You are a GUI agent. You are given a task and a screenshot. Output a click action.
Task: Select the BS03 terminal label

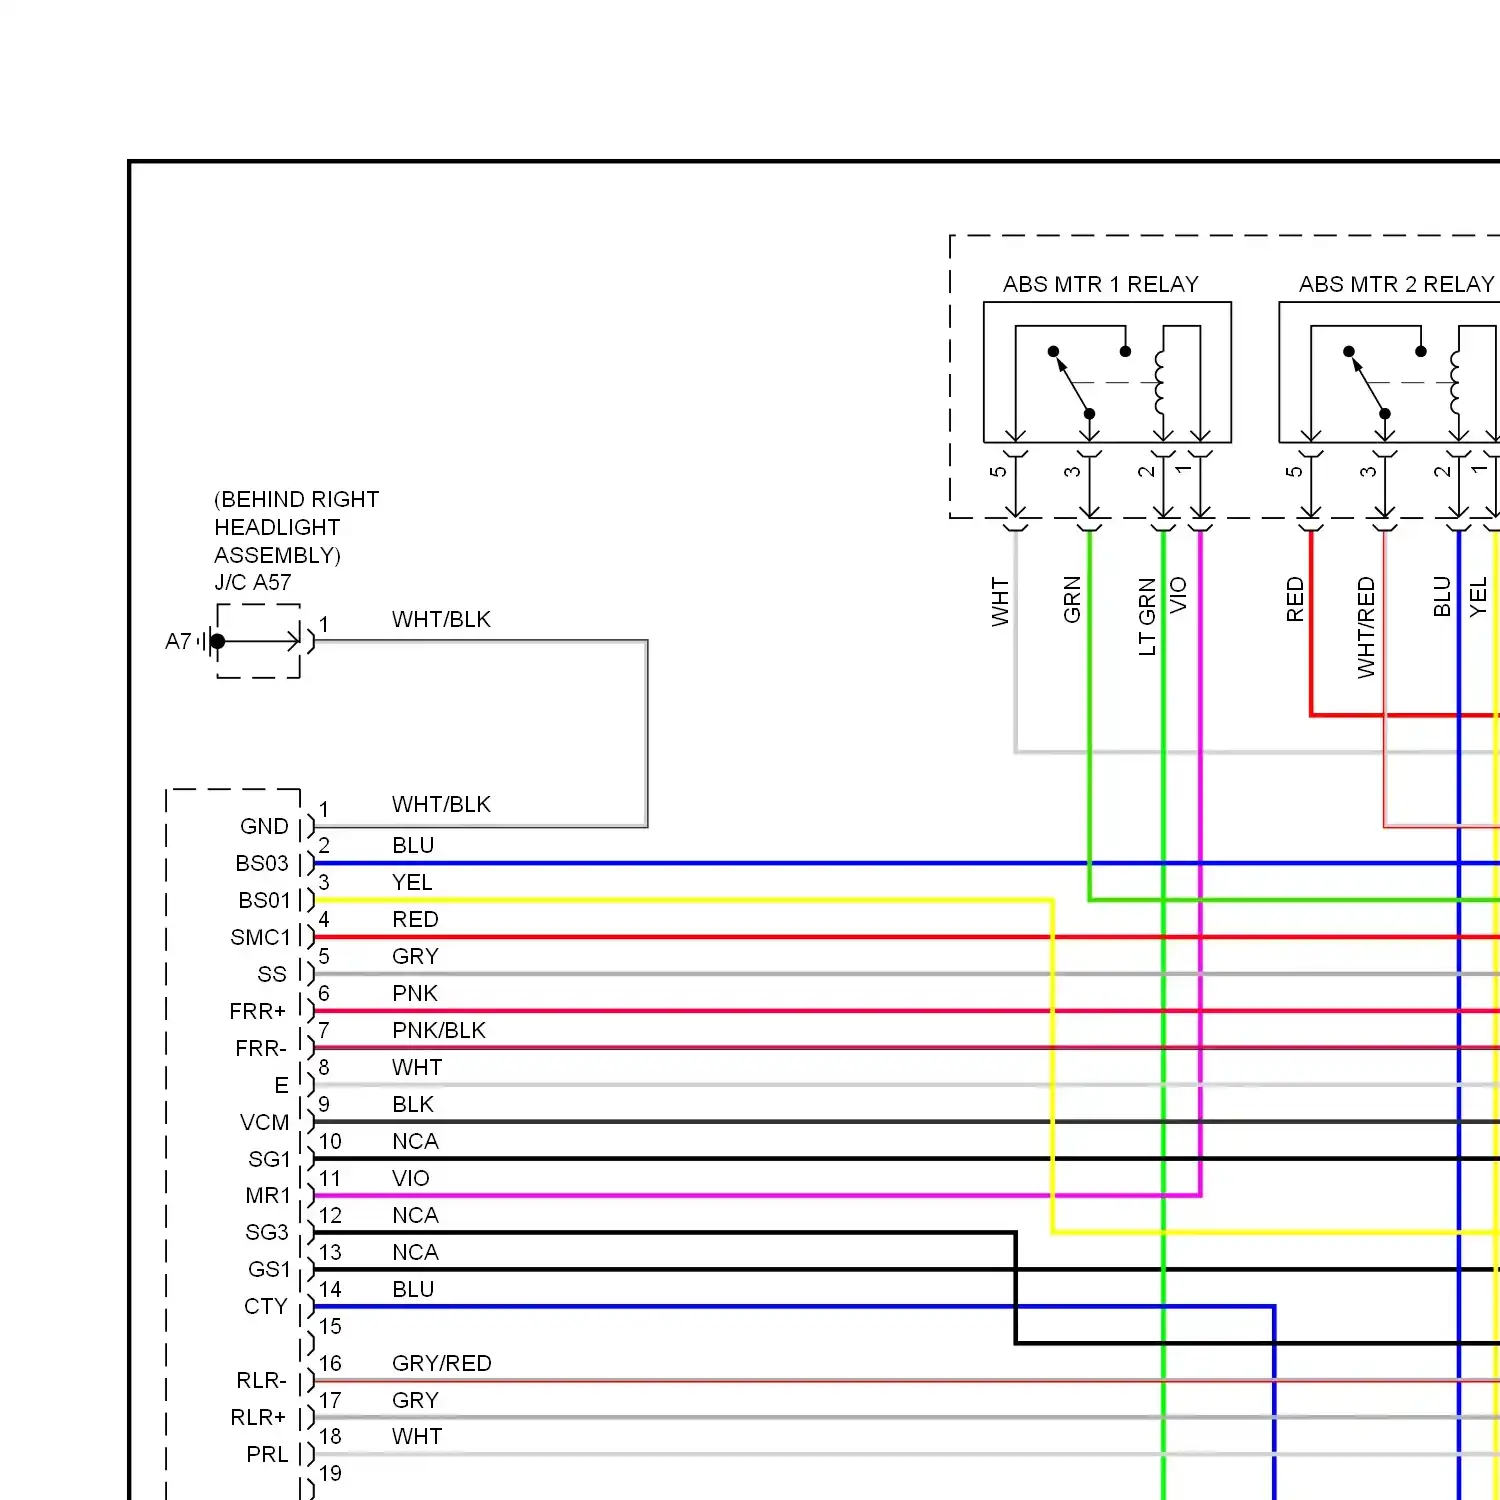pyautogui.click(x=262, y=863)
